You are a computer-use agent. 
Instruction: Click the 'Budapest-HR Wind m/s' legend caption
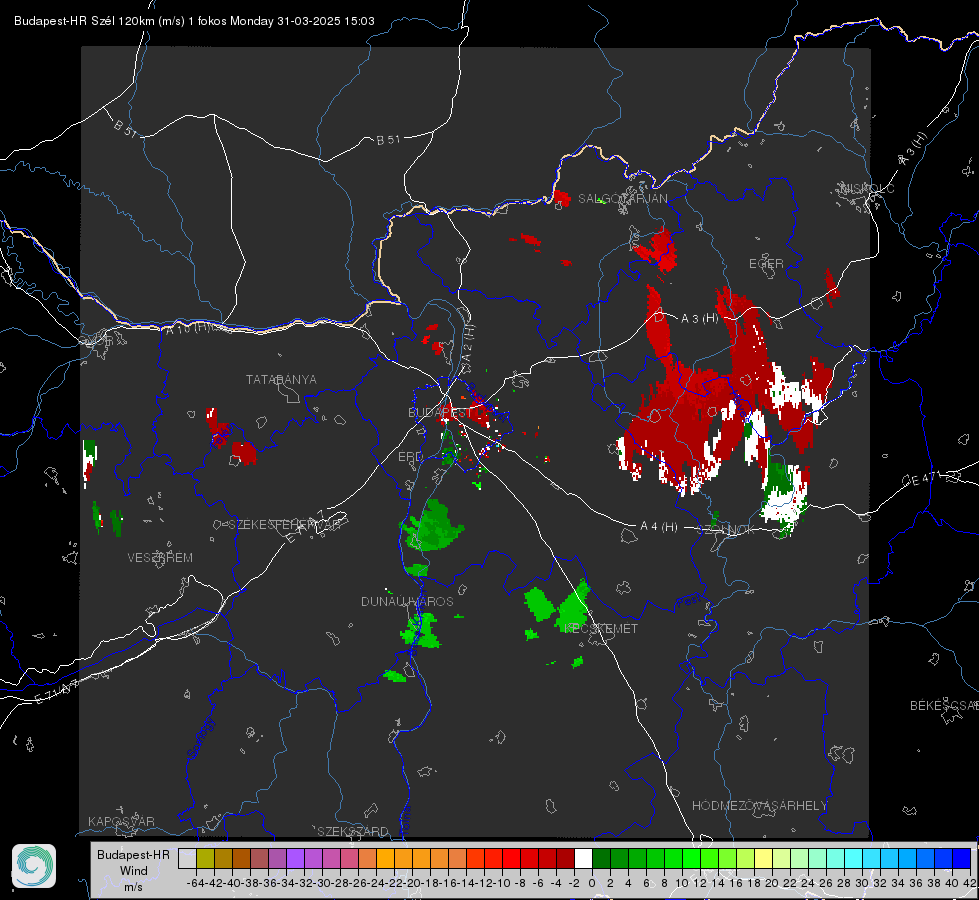pyautogui.click(x=134, y=871)
